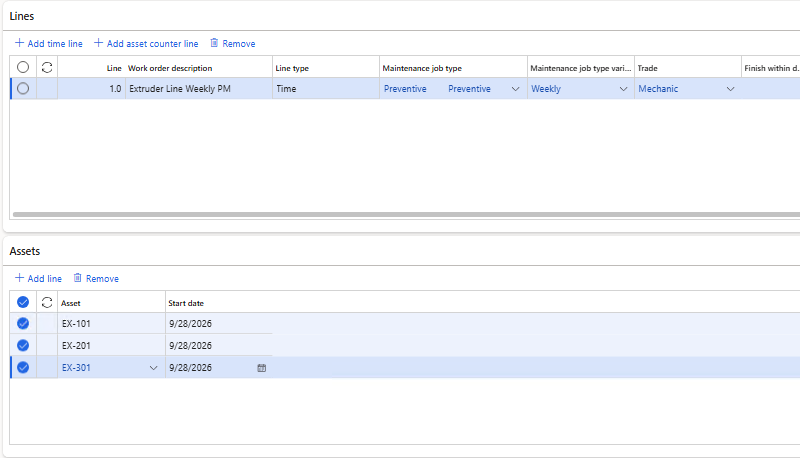Open the calendar picker for EX-301 start date
Screen dimensions: 800x458
click(x=262, y=368)
